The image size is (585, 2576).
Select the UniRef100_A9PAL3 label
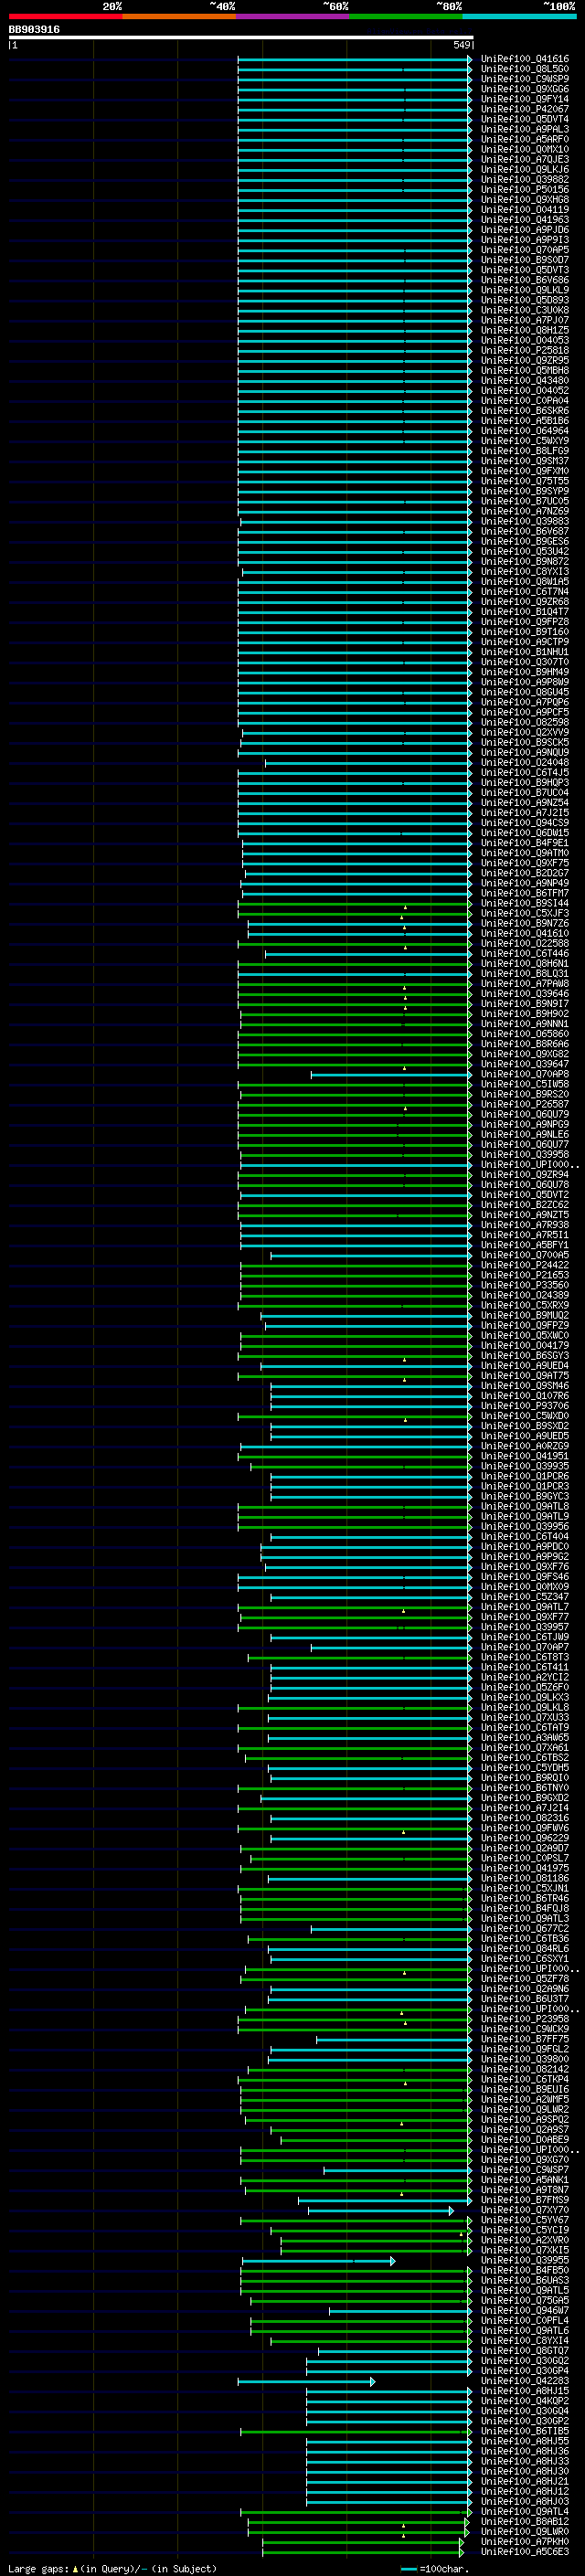tap(524, 129)
